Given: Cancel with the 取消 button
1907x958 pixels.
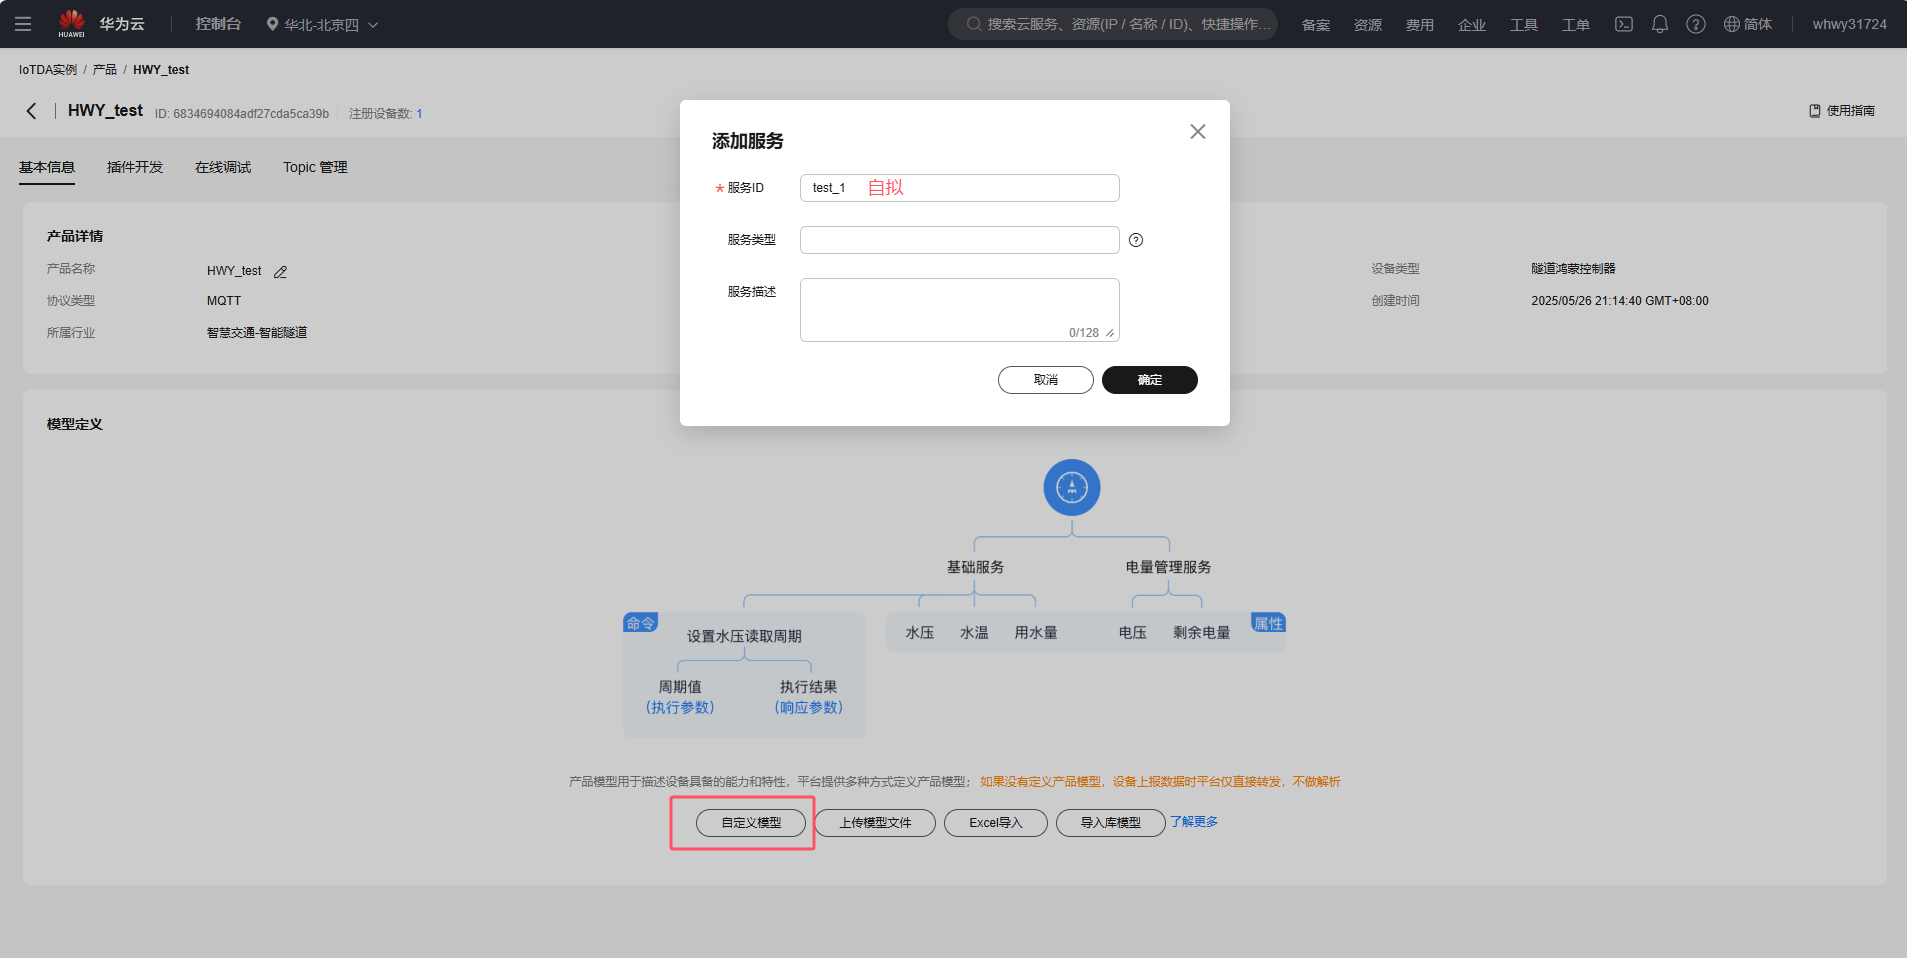Looking at the screenshot, I should (x=1046, y=380).
